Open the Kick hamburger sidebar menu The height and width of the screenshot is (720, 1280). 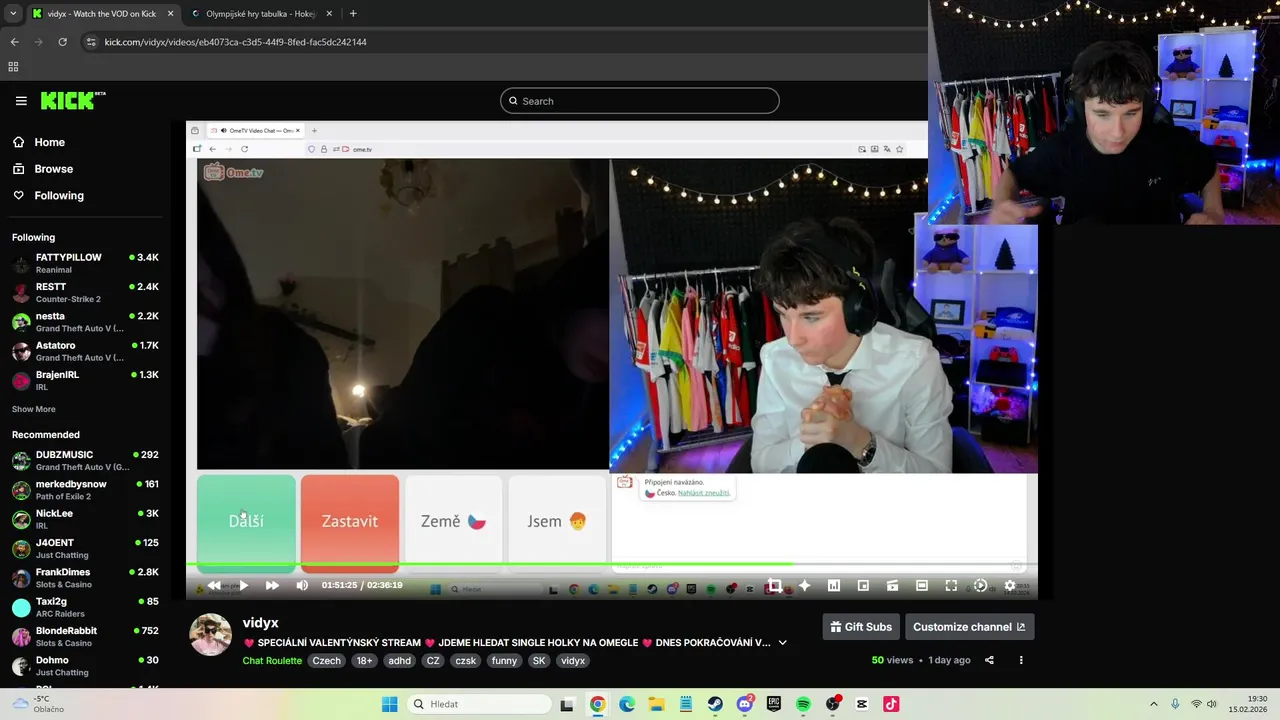21,101
